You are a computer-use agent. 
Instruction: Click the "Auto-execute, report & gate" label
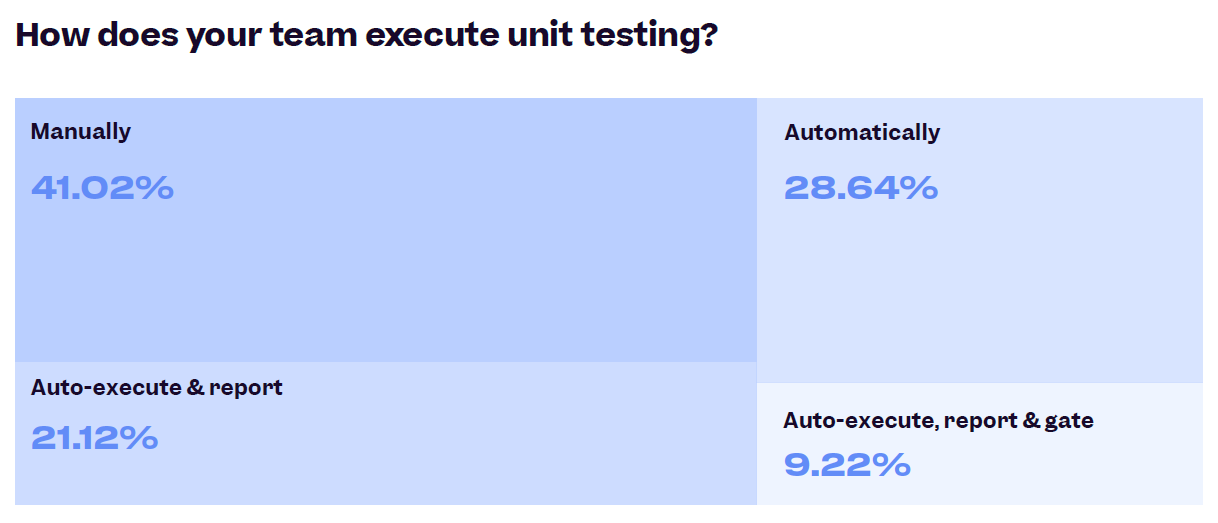click(938, 421)
